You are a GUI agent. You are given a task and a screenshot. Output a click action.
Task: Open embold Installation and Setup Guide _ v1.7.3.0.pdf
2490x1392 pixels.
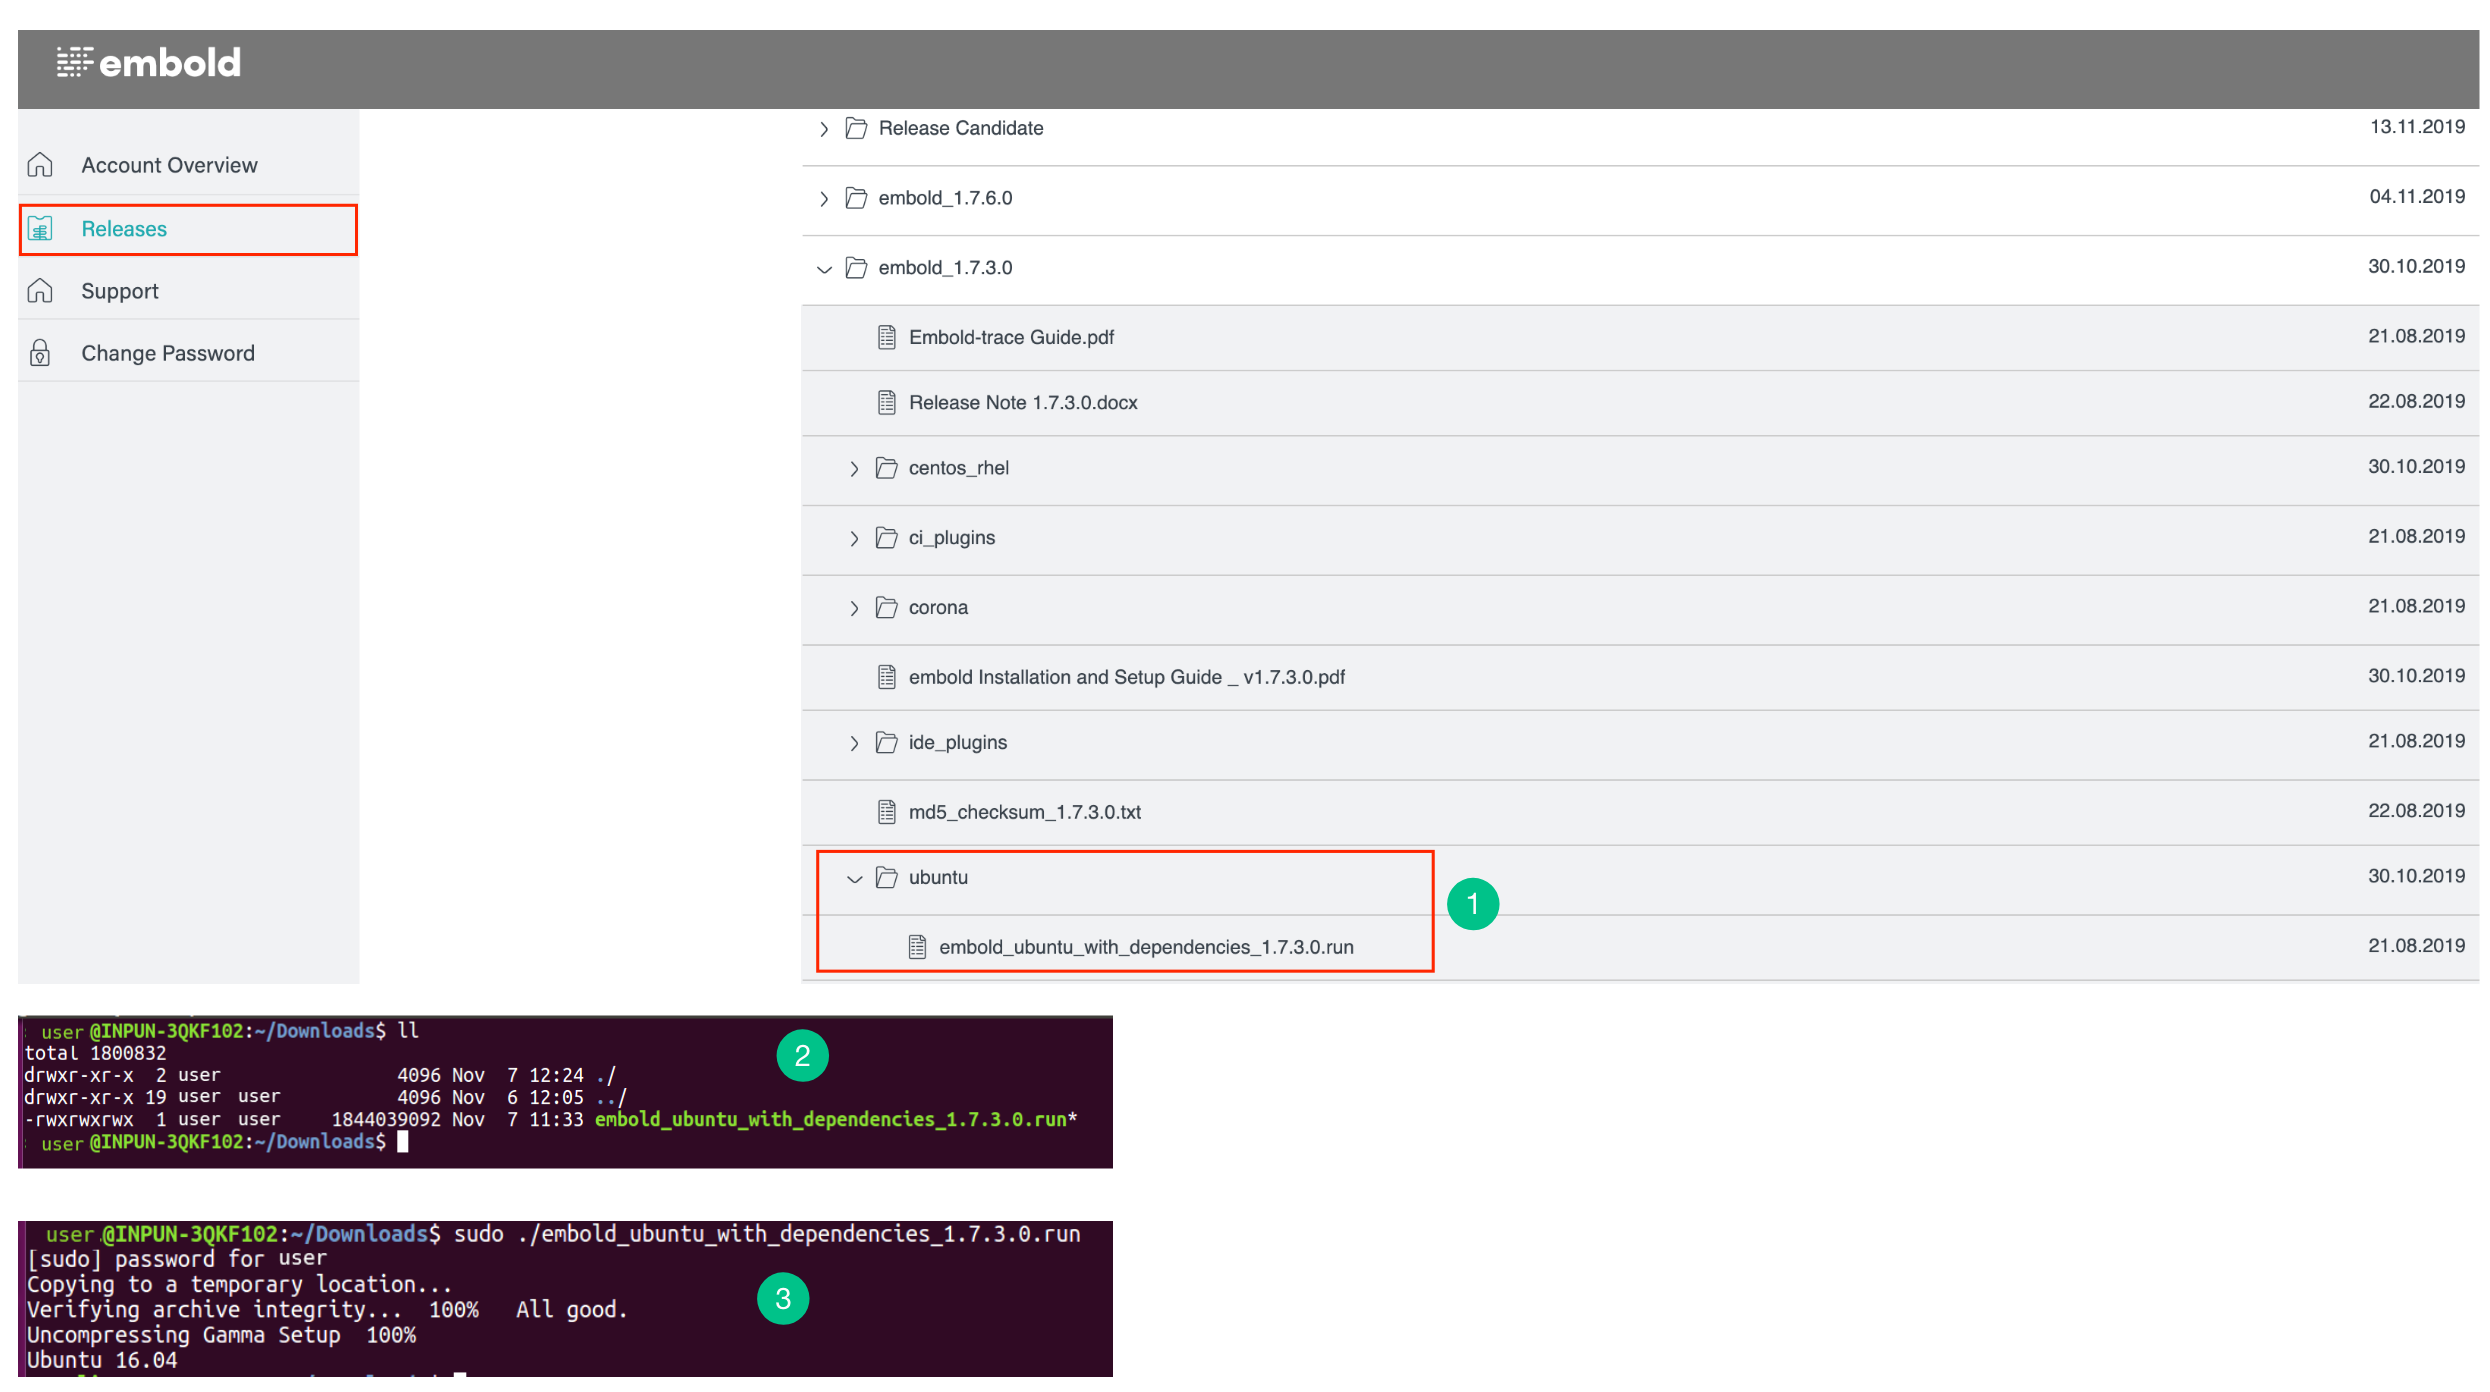pyautogui.click(x=1127, y=678)
